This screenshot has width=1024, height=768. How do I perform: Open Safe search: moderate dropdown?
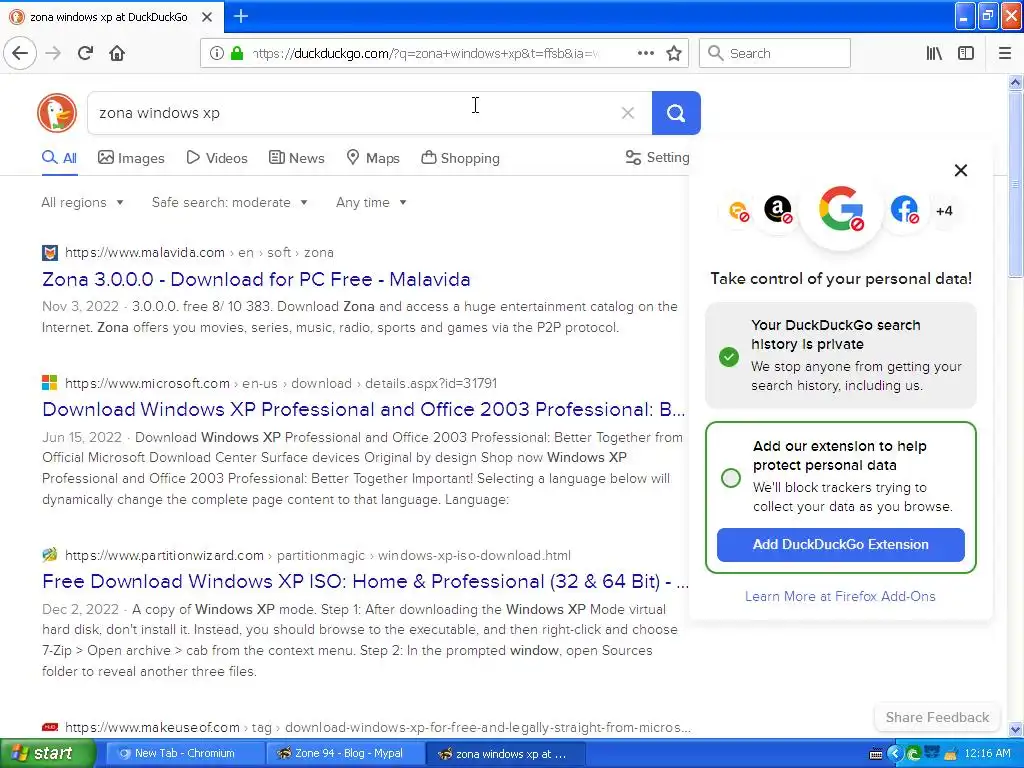pyautogui.click(x=230, y=202)
